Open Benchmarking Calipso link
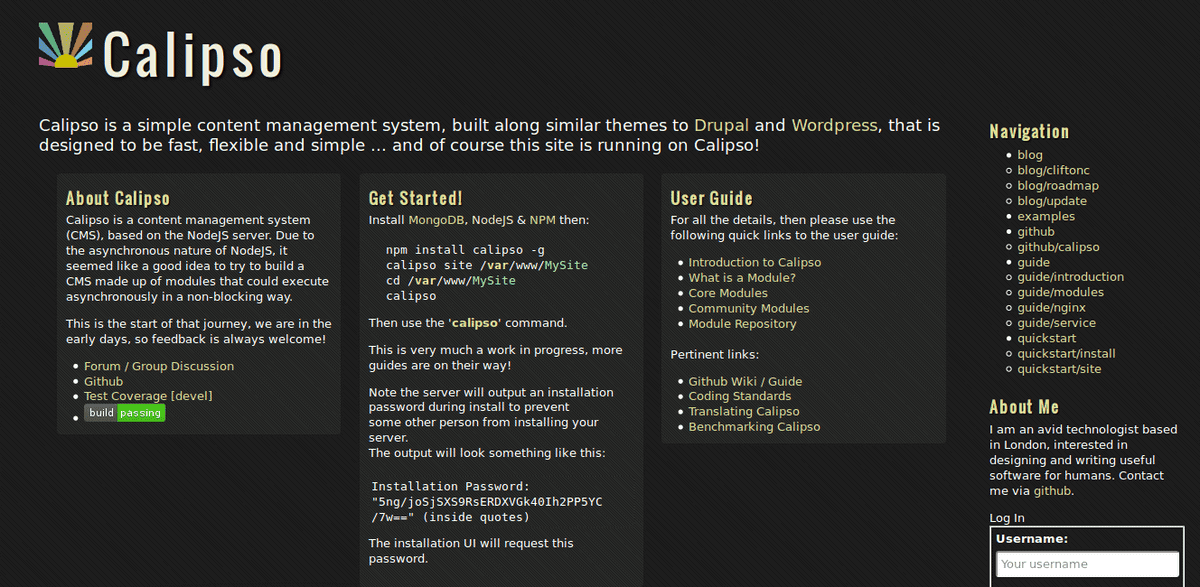Image resolution: width=1200 pixels, height=587 pixels. coord(754,427)
